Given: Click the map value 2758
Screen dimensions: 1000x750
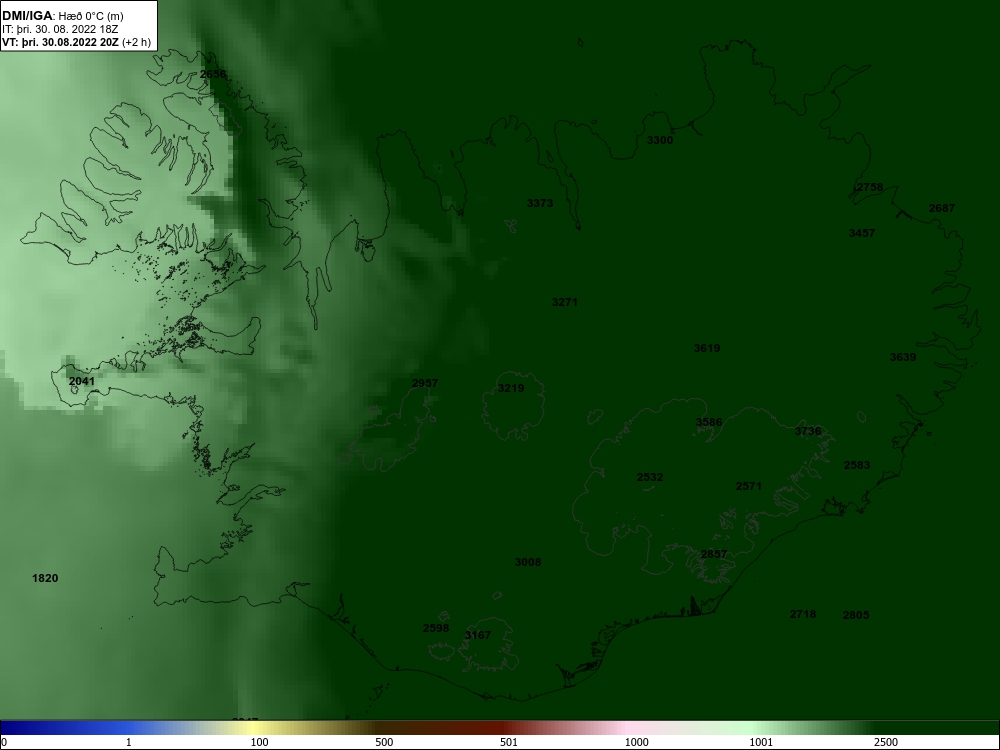Looking at the screenshot, I should [870, 187].
